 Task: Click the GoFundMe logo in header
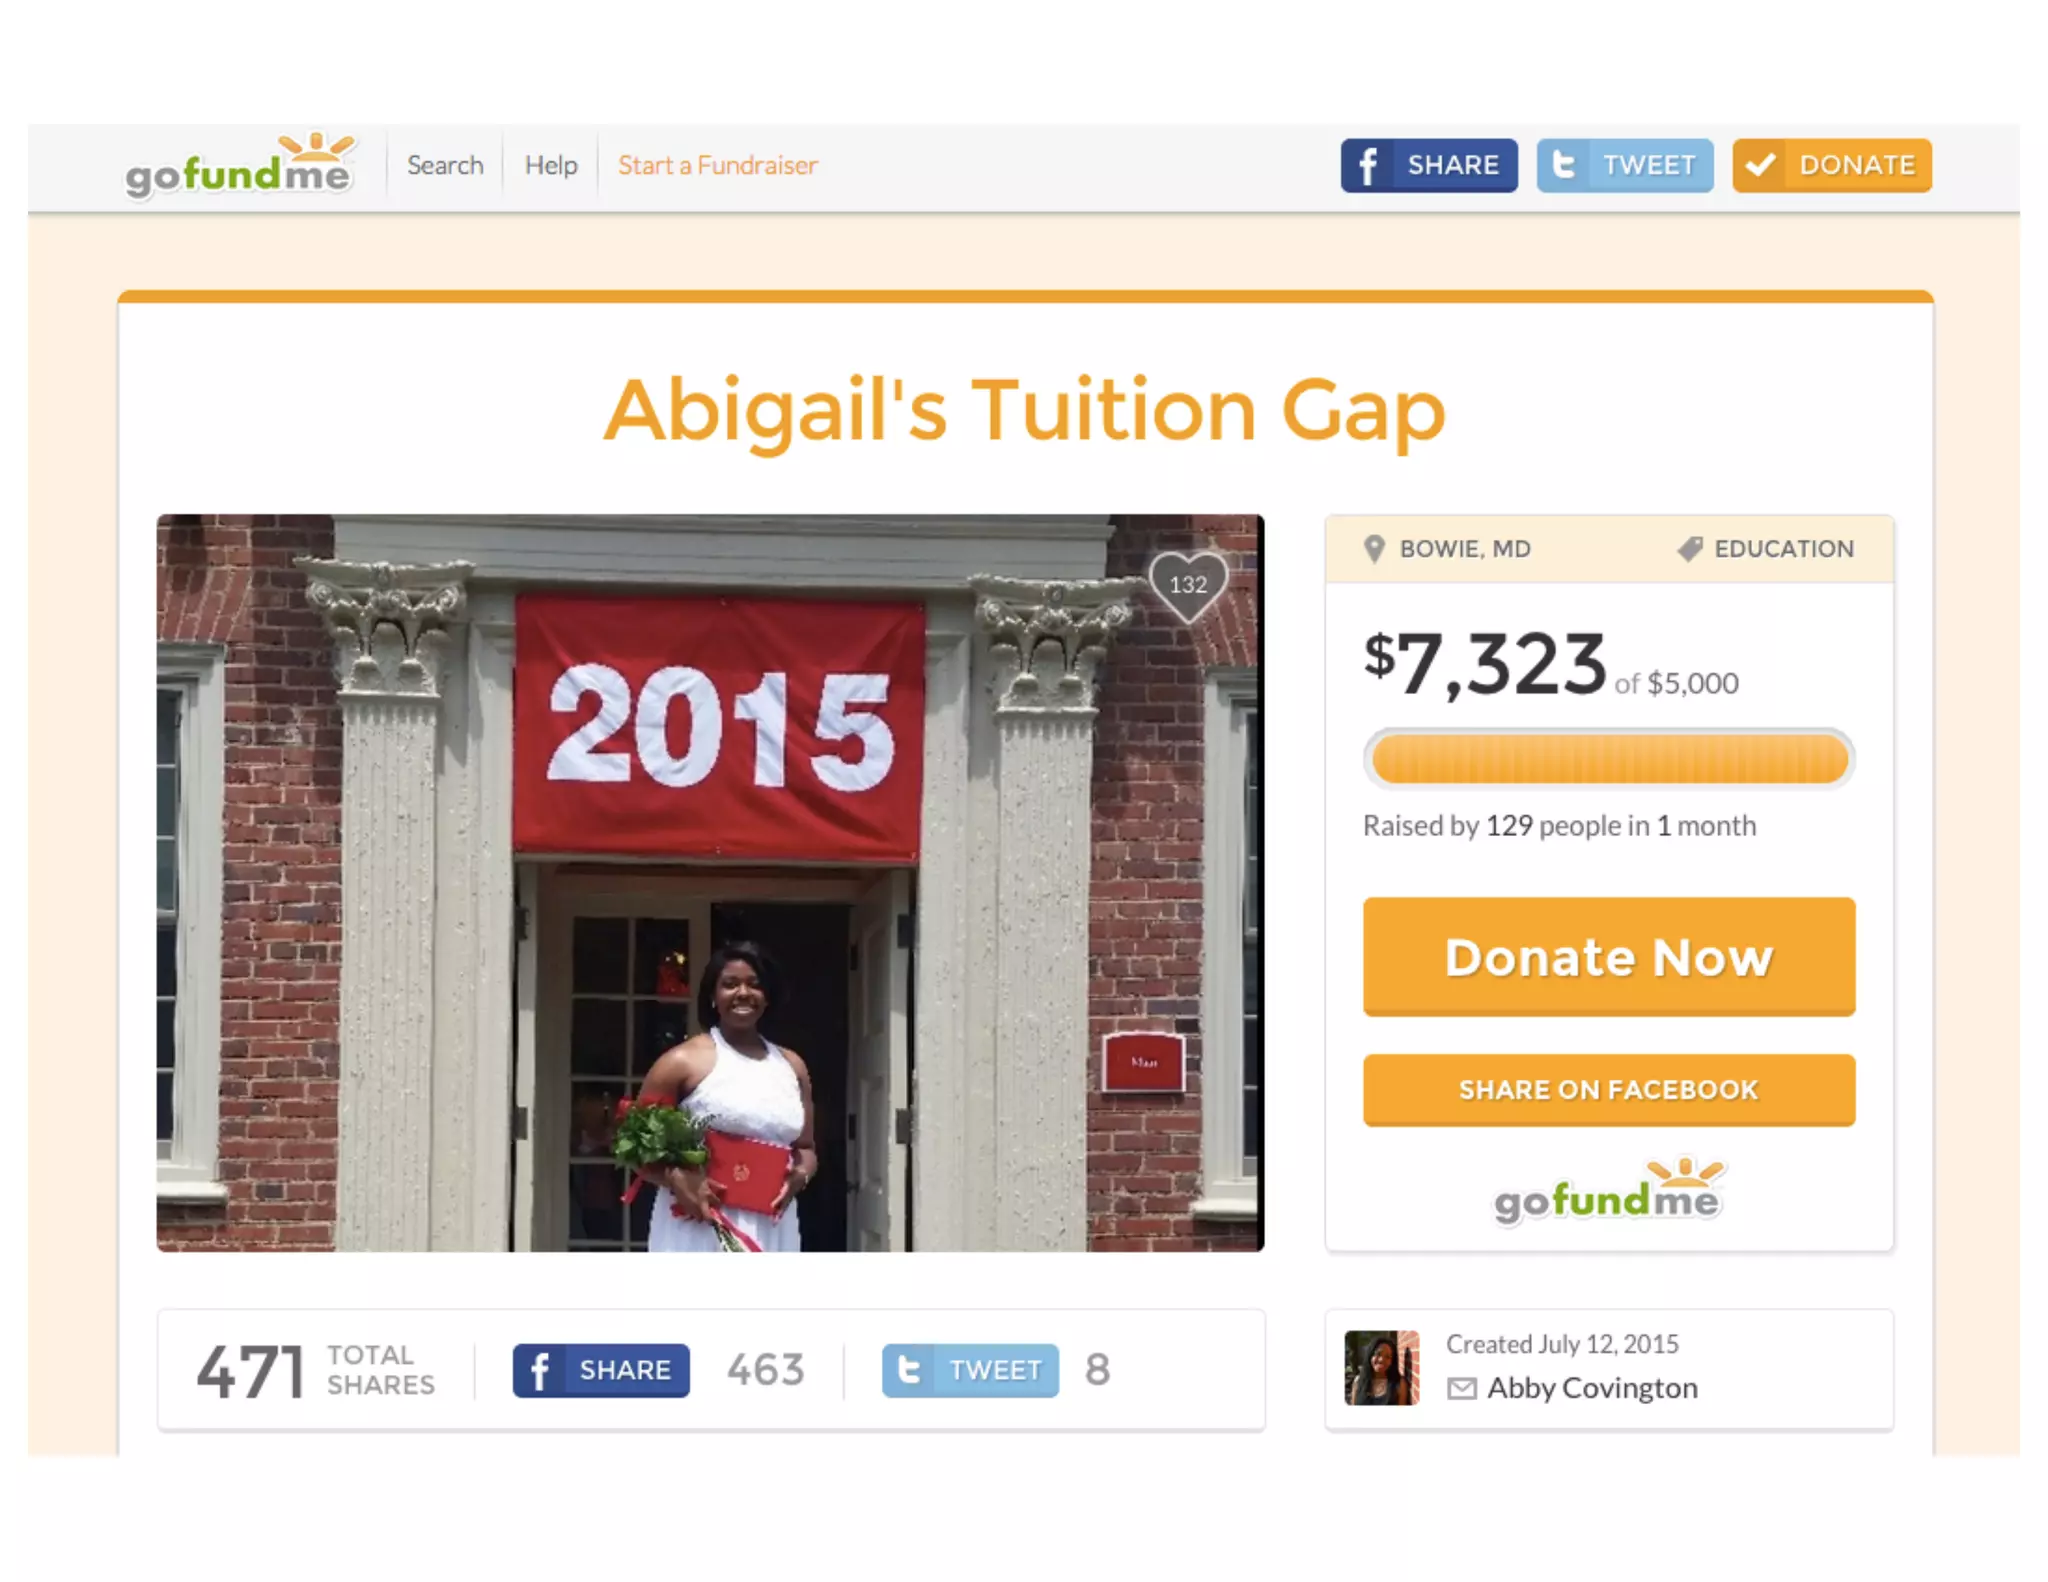(x=239, y=166)
